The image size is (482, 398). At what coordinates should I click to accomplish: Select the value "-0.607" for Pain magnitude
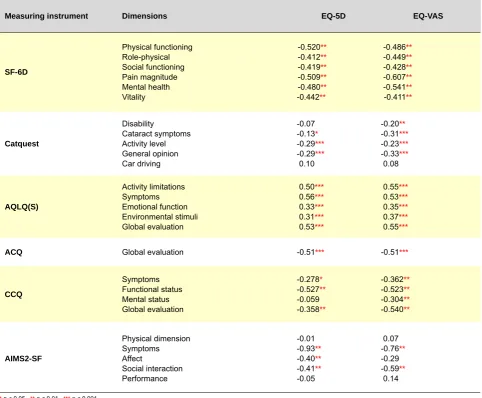point(394,77)
